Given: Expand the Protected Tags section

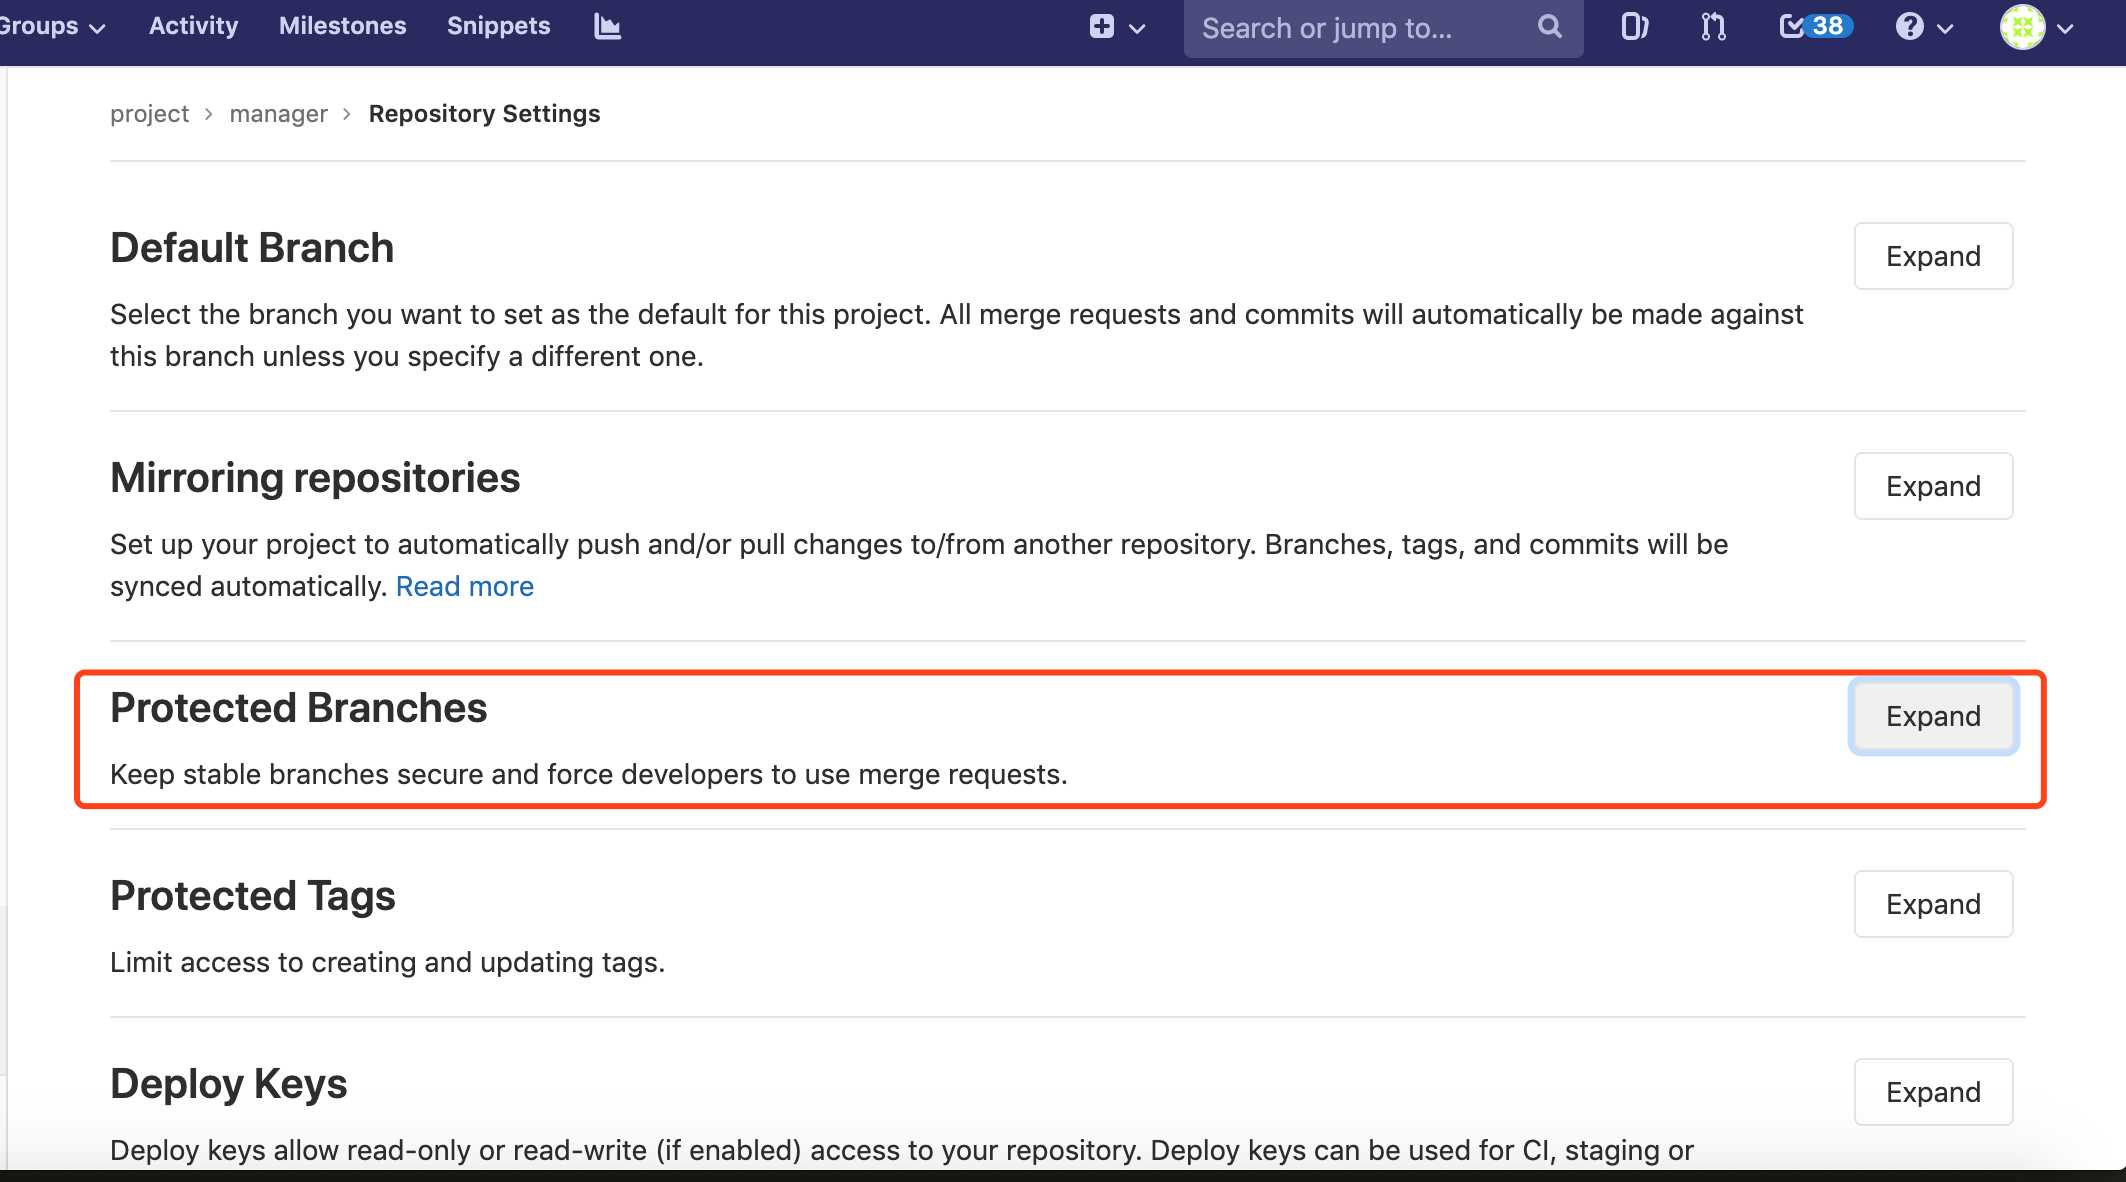Looking at the screenshot, I should pos(1932,904).
